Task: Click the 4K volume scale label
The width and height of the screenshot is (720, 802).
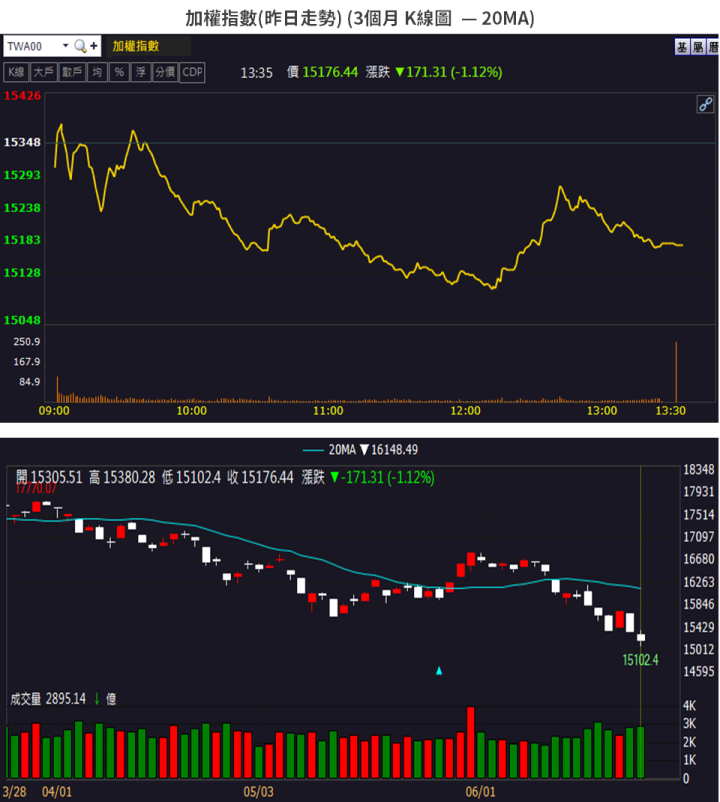Action: click(689, 706)
